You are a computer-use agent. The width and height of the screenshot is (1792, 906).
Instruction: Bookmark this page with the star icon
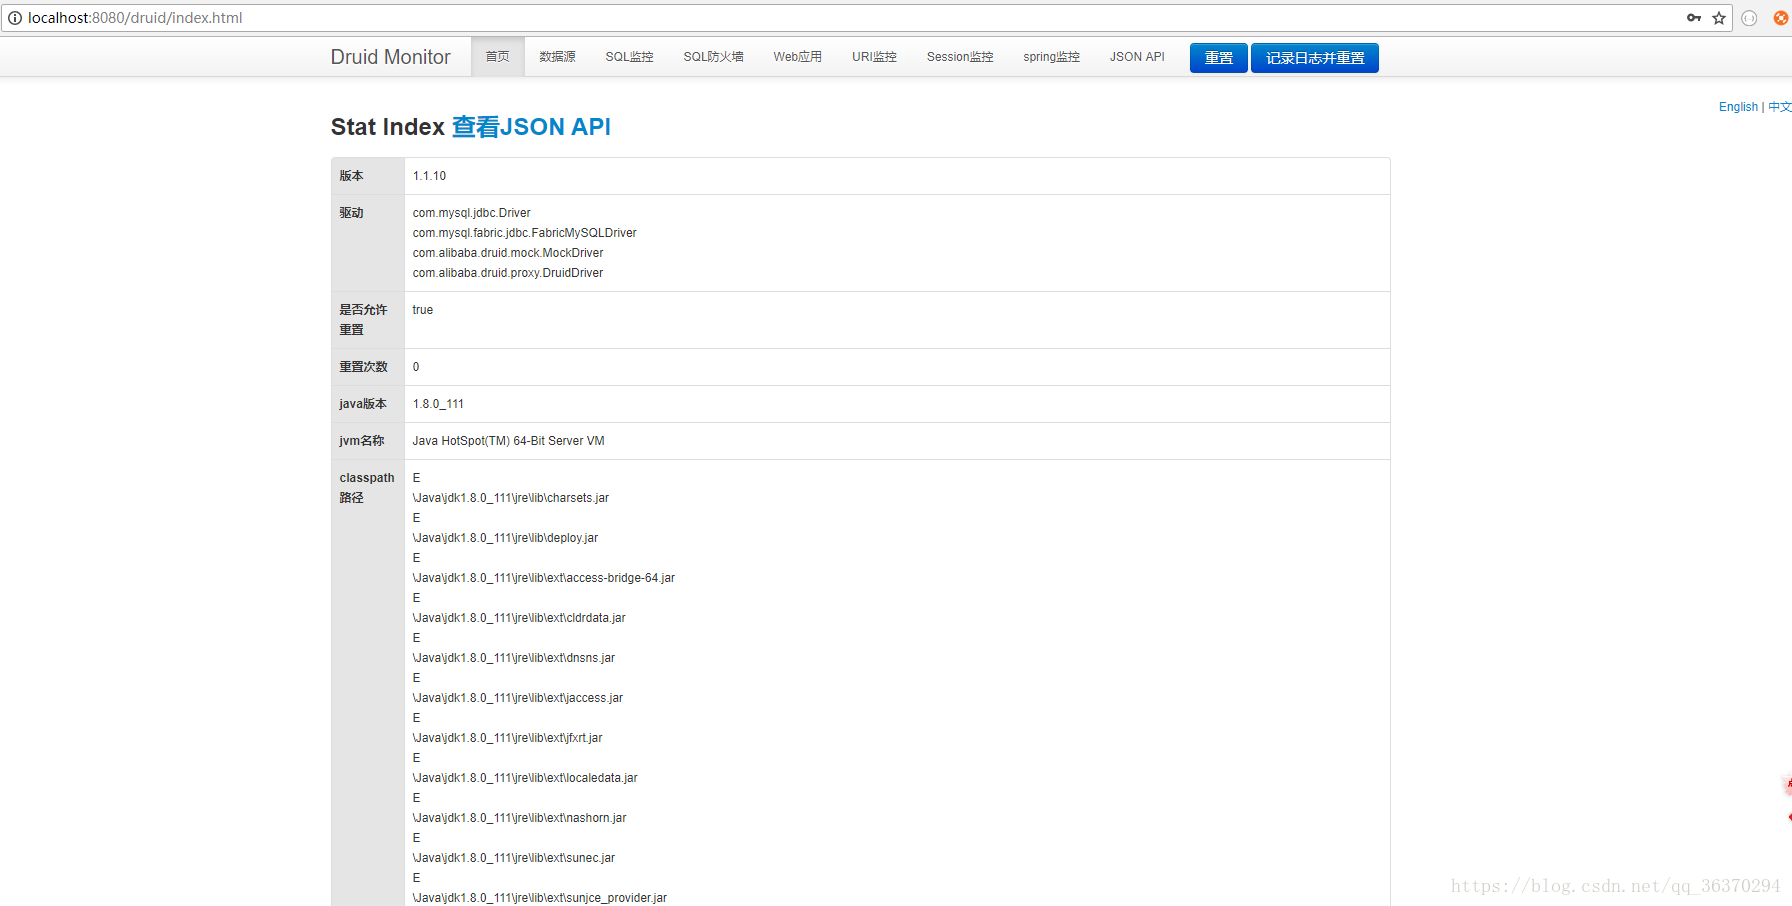pos(1719,18)
